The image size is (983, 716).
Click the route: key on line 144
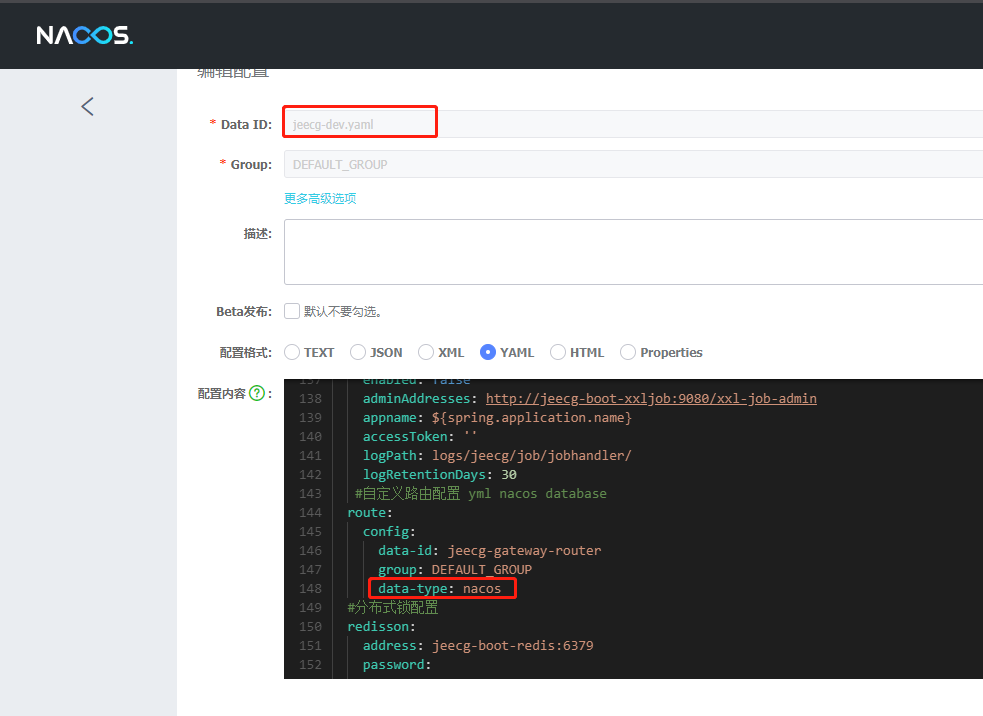coord(370,513)
